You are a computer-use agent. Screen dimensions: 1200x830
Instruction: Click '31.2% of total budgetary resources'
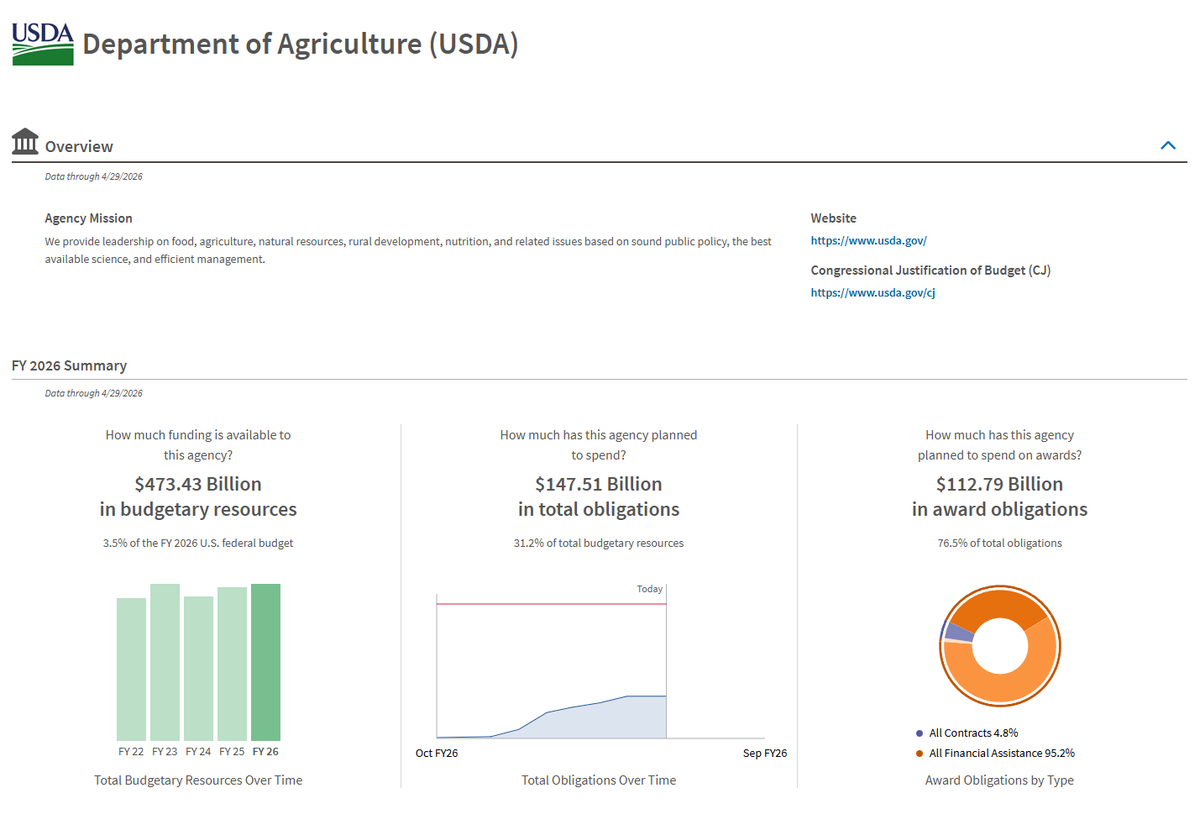pyautogui.click(x=598, y=543)
